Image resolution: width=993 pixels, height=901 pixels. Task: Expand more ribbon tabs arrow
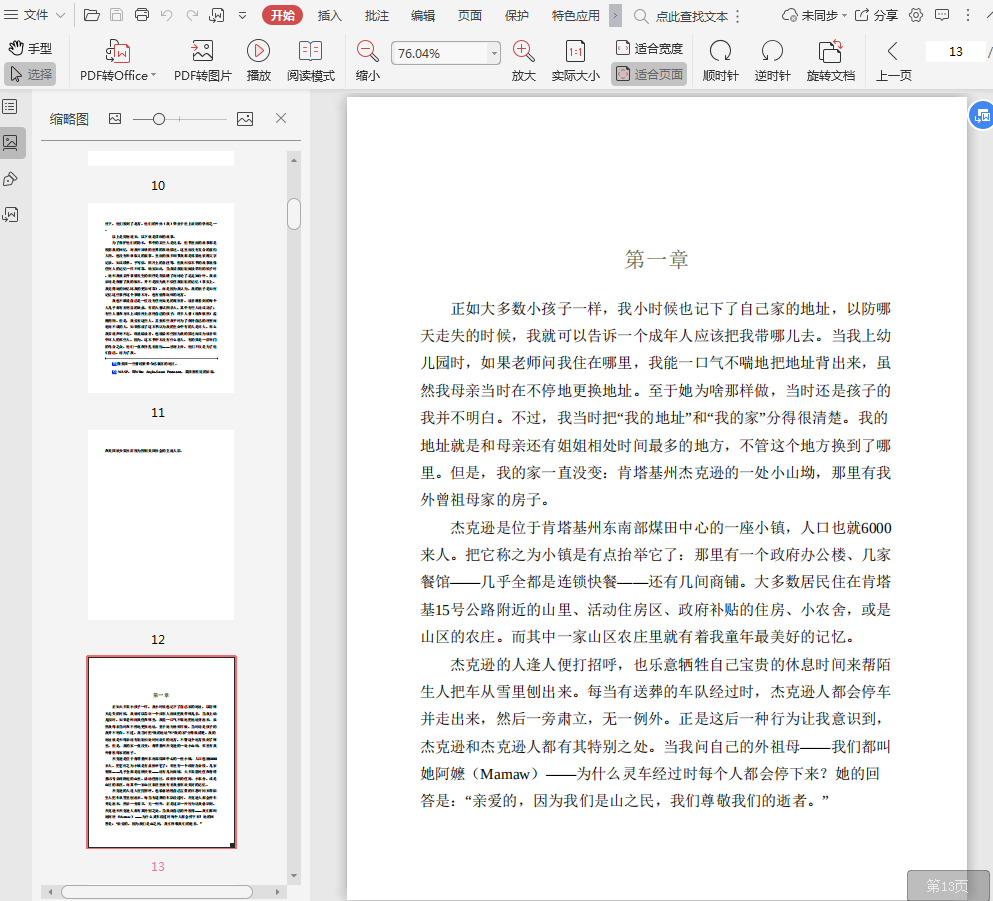point(615,15)
